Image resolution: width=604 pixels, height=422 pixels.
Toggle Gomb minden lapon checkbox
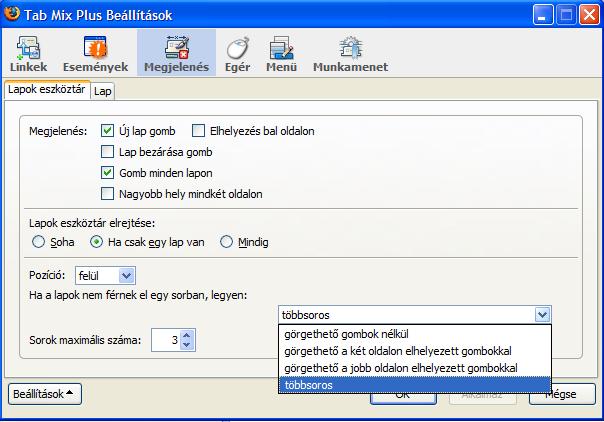pos(107,172)
